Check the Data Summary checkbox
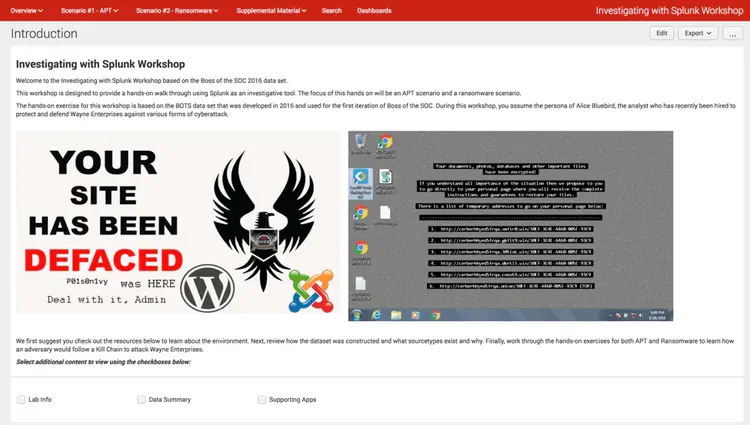750x425 pixels. [141, 399]
